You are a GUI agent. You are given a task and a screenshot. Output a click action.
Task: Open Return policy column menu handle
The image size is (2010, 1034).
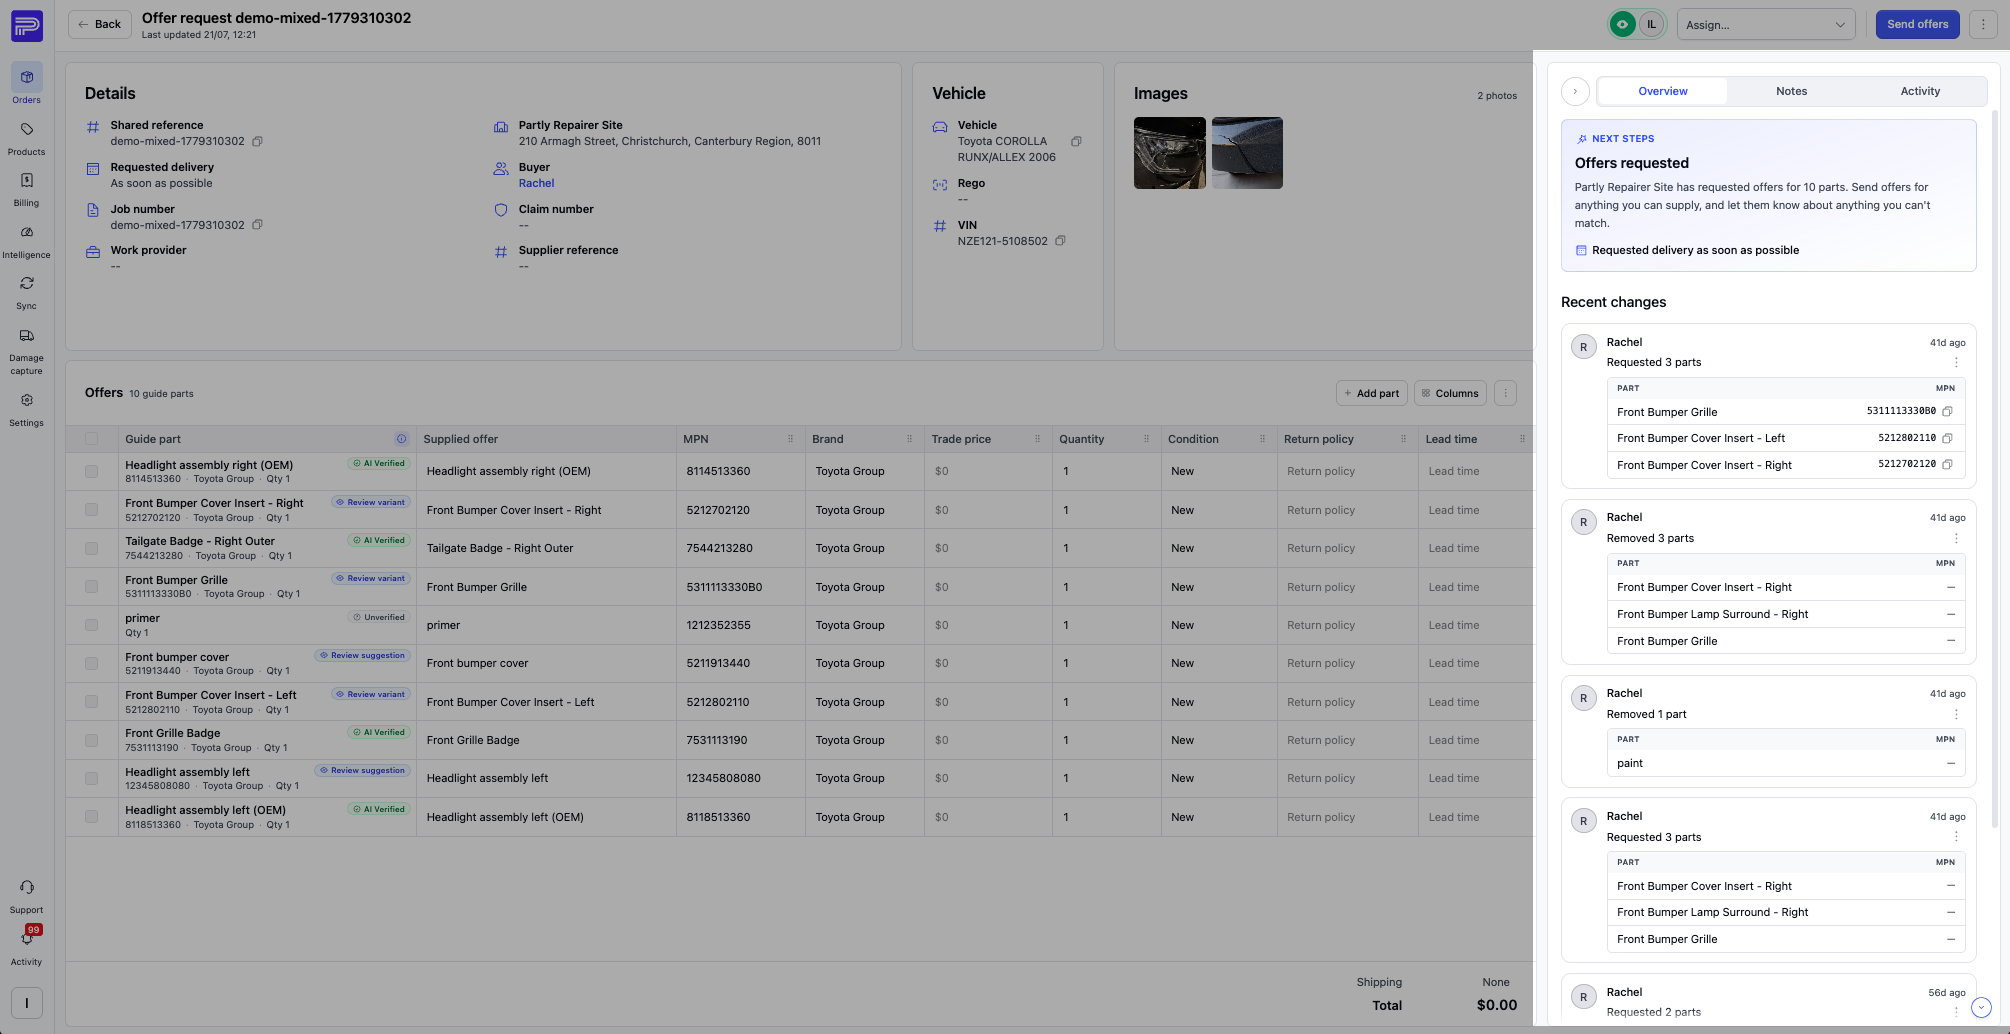tap(1403, 439)
